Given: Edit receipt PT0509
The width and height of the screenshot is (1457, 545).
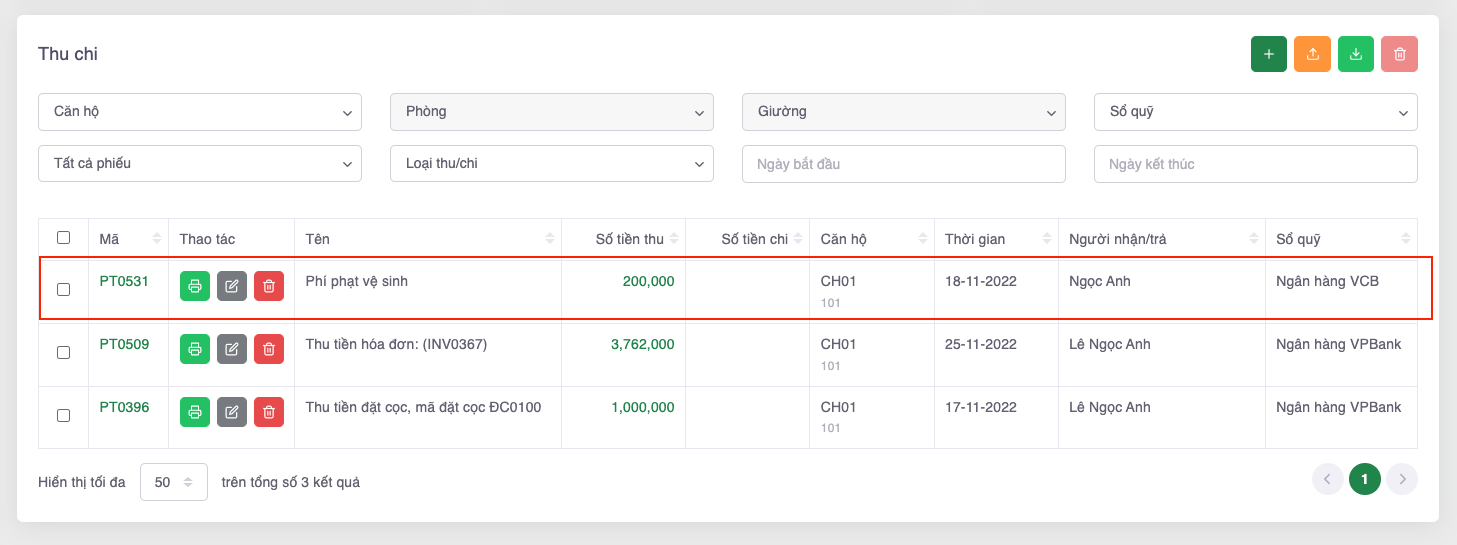Looking at the screenshot, I should tap(232, 349).
